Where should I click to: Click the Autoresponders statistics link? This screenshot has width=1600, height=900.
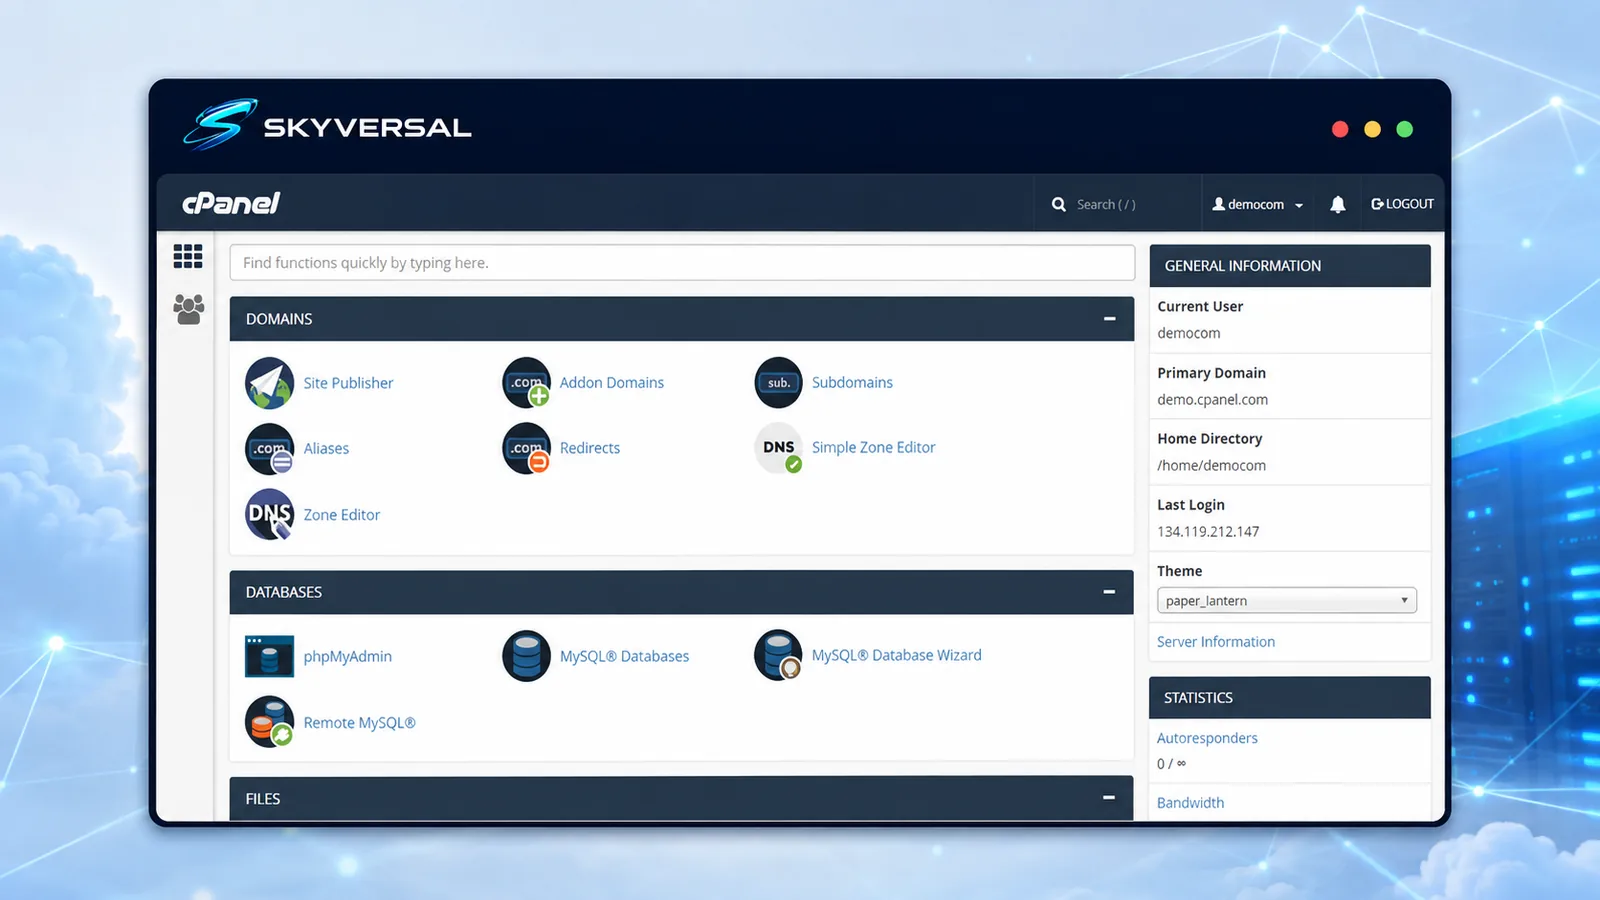point(1207,738)
